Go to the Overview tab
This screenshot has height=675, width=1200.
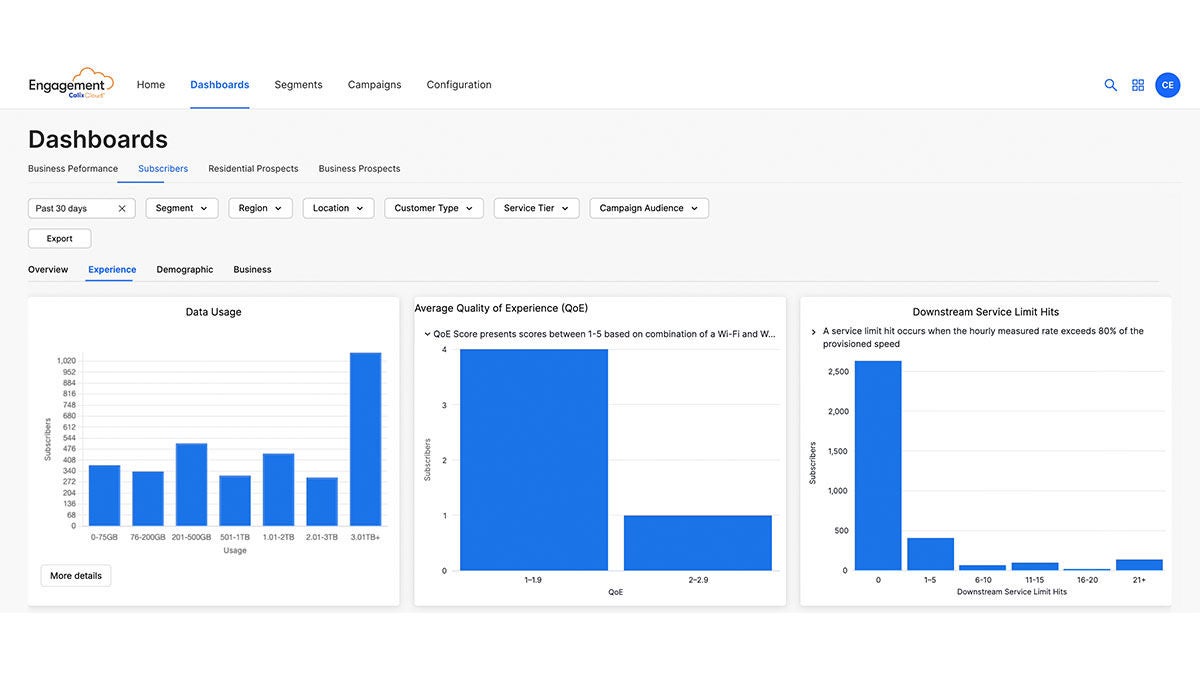pos(47,269)
